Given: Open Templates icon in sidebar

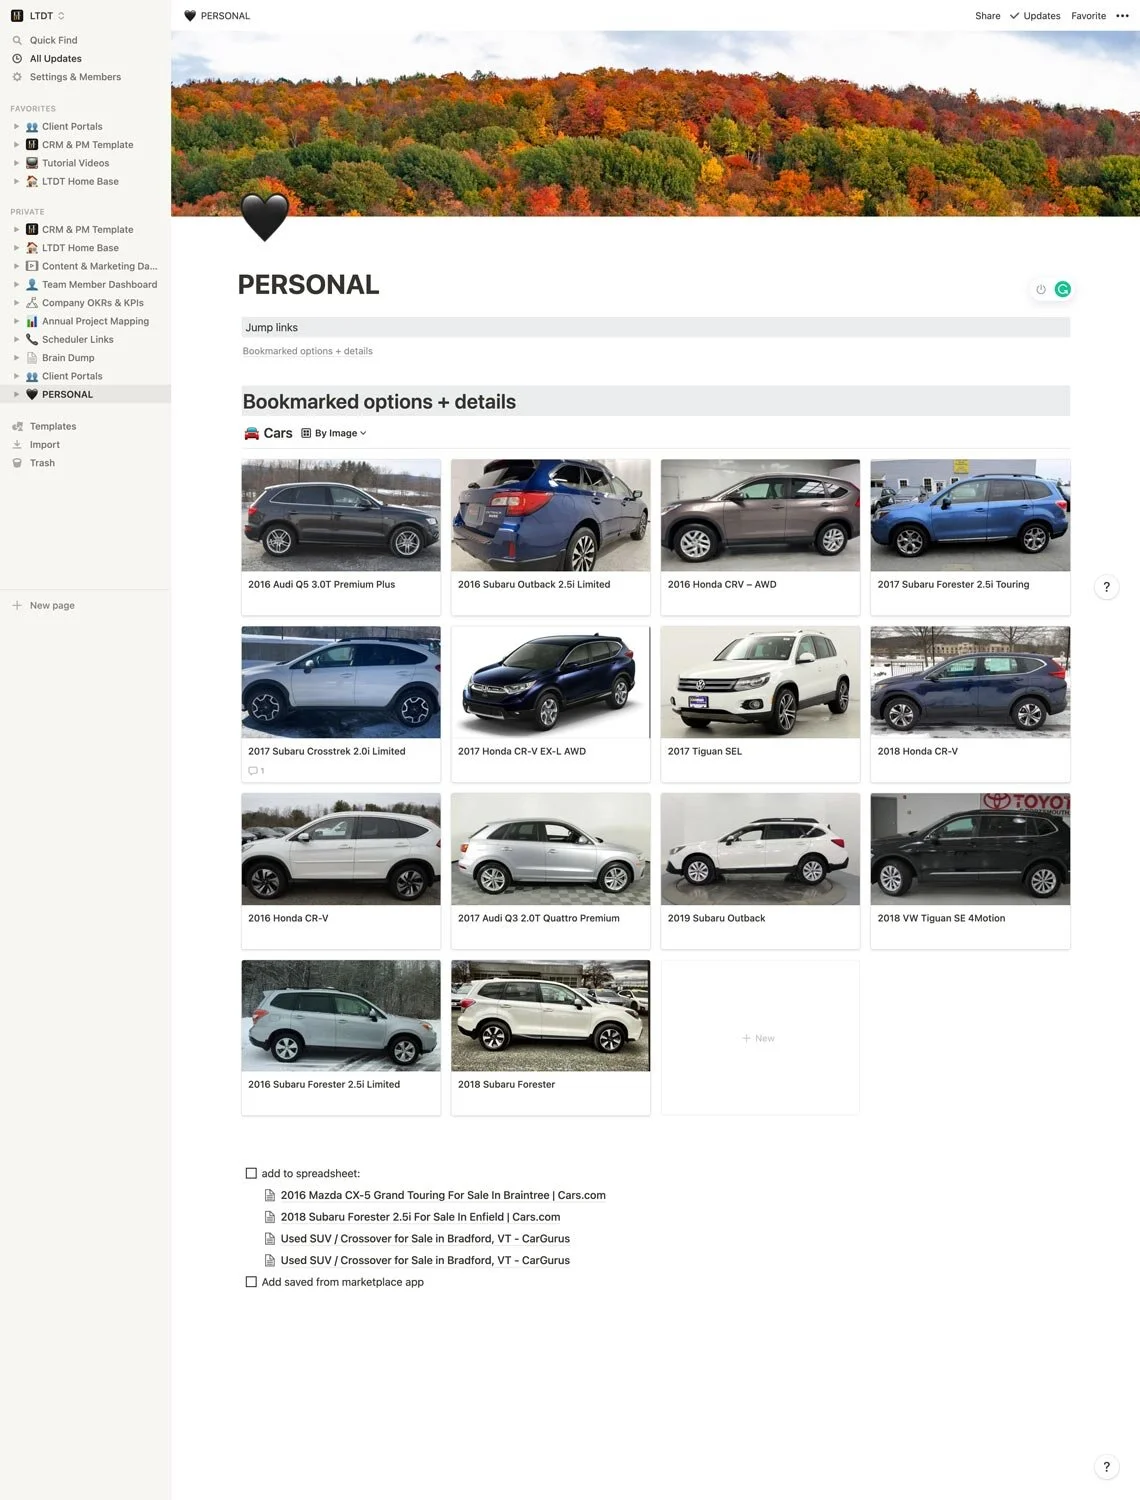Looking at the screenshot, I should click(17, 426).
